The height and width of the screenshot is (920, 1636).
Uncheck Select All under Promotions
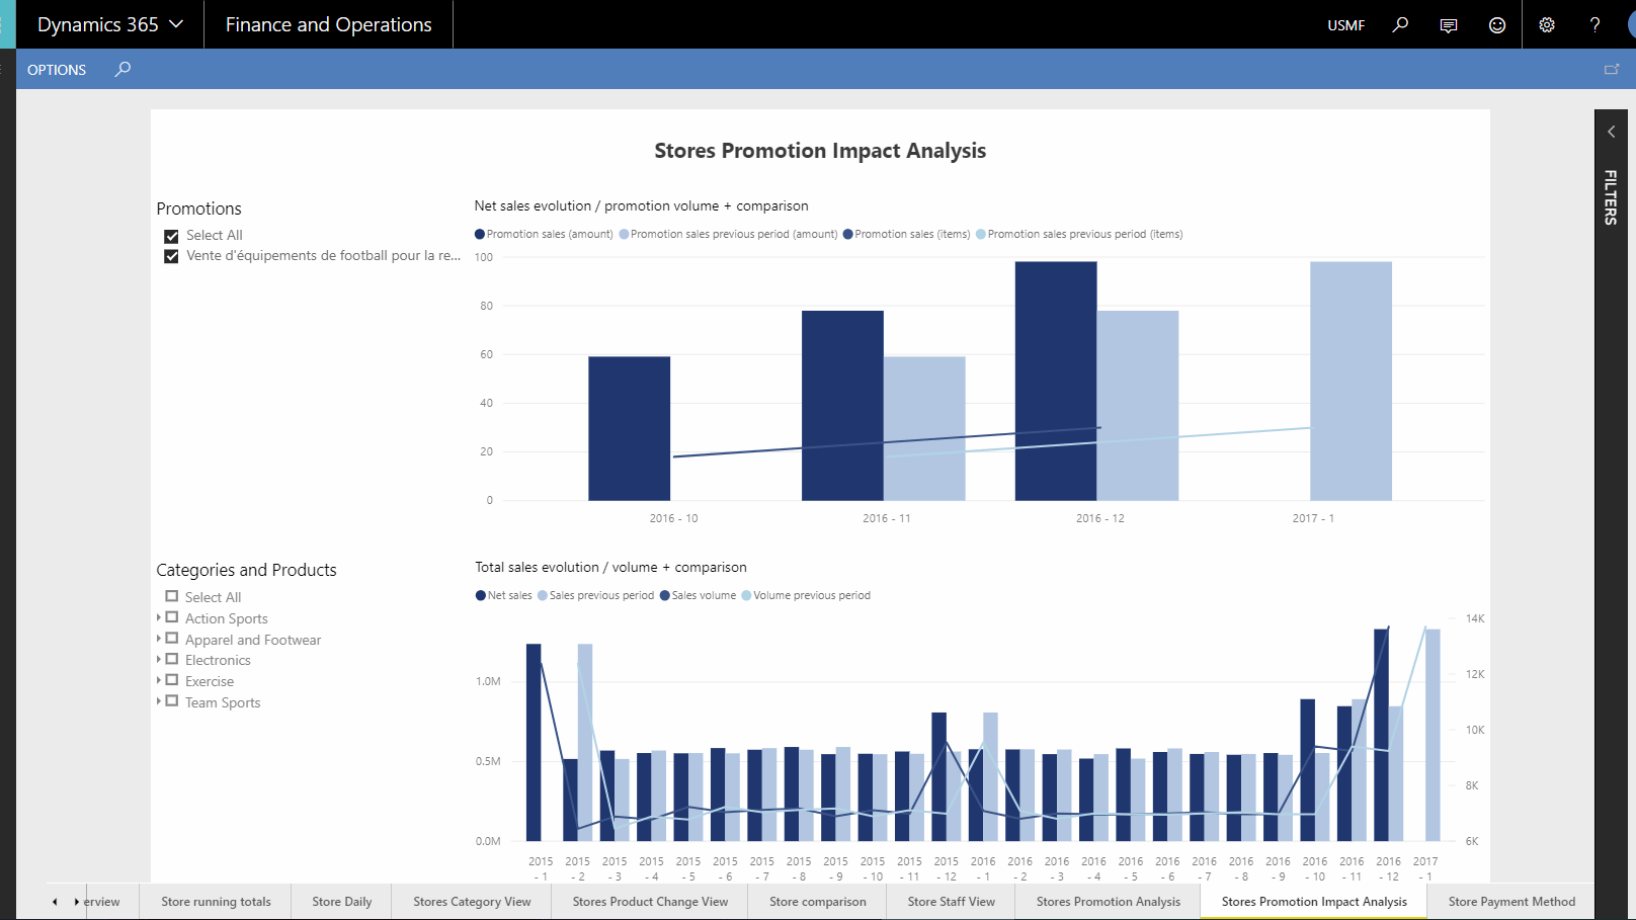[171, 236]
